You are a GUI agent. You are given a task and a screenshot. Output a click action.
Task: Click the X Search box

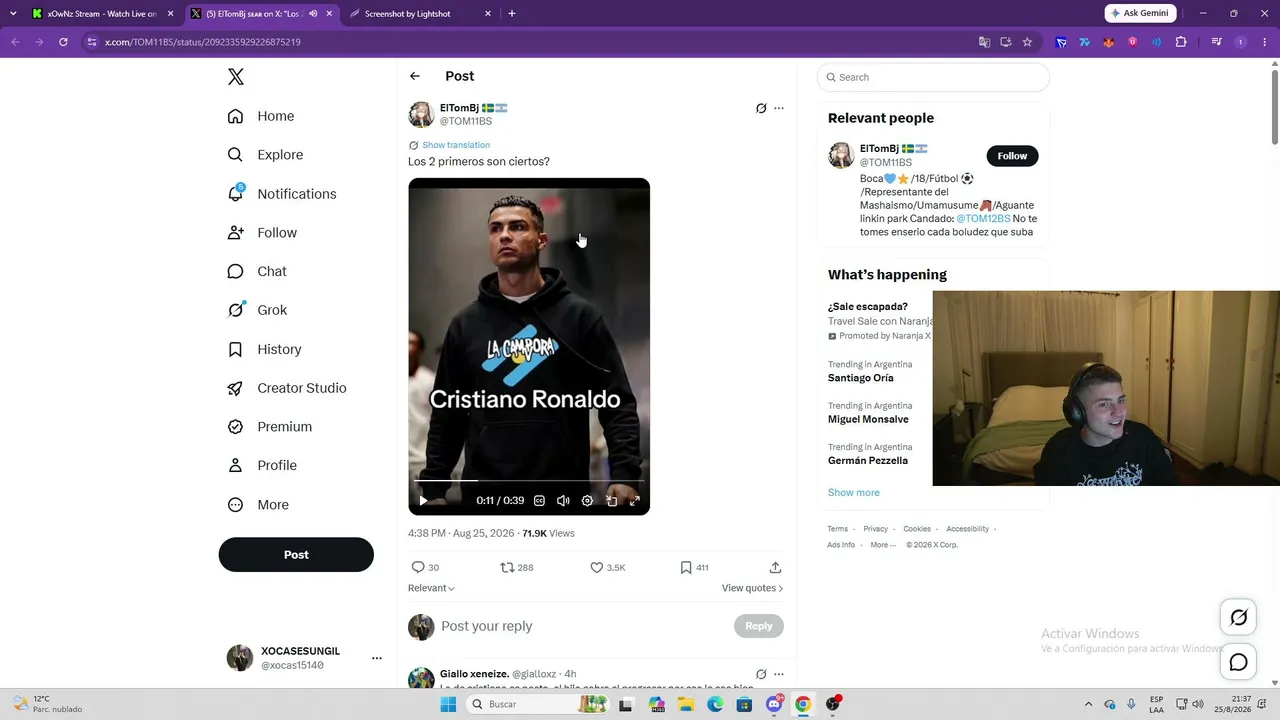tap(933, 77)
